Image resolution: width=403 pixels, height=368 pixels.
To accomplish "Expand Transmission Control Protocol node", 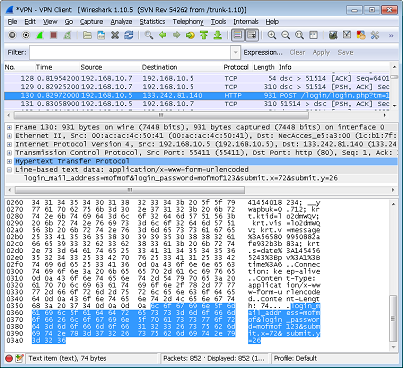I will pyautogui.click(x=9, y=153).
